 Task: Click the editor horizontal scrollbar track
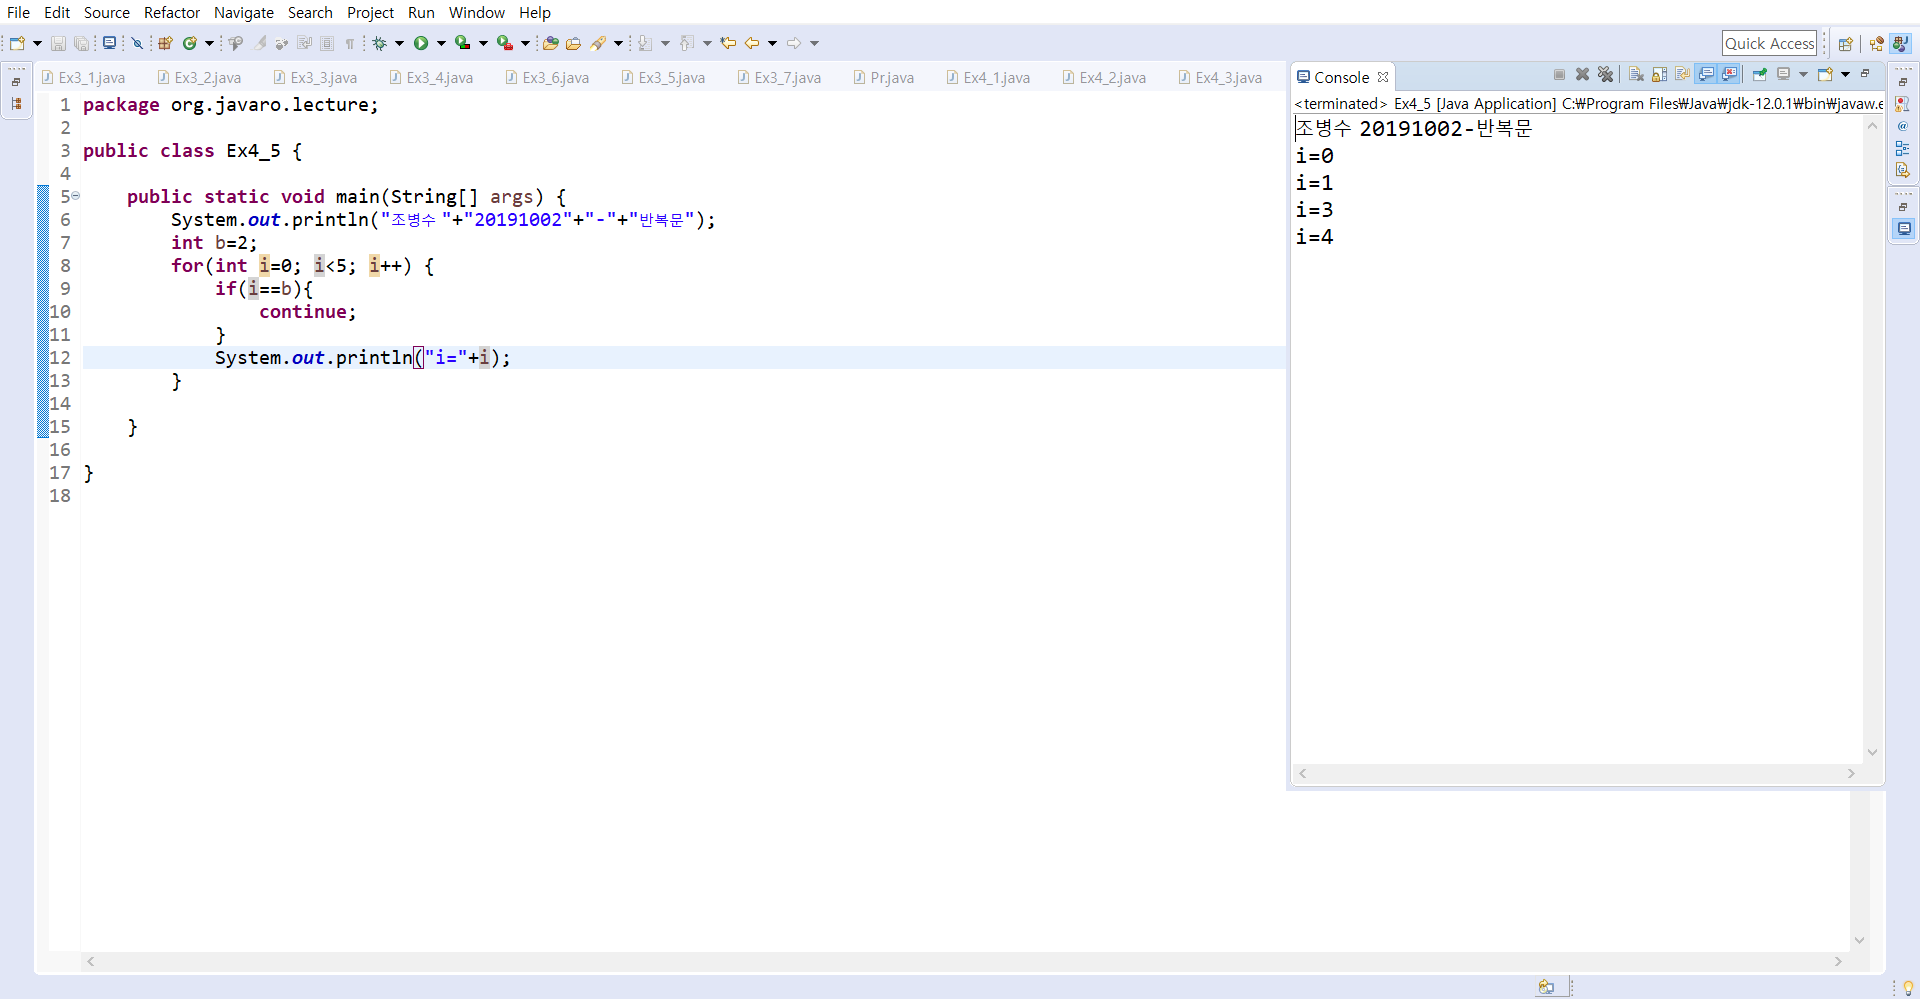pos(964,961)
